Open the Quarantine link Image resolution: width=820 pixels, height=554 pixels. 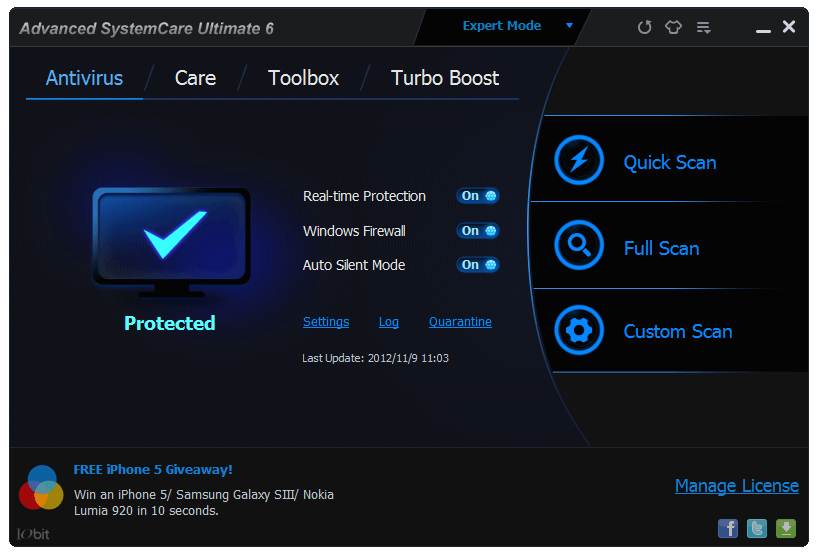[x=460, y=322]
